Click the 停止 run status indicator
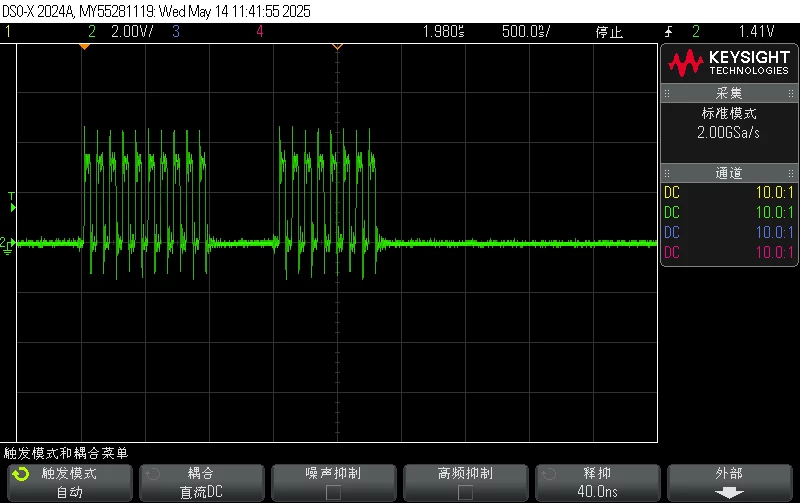Image resolution: width=800 pixels, height=503 pixels. (609, 32)
